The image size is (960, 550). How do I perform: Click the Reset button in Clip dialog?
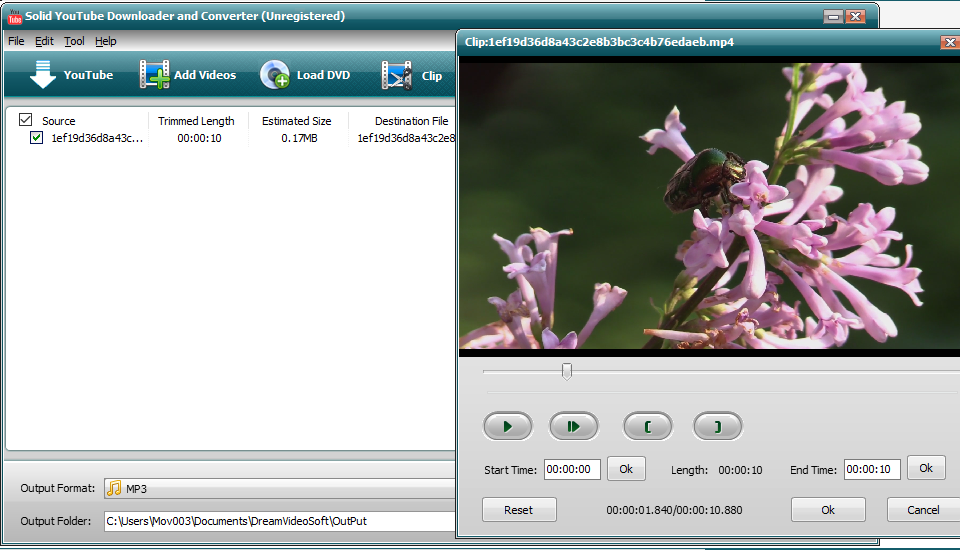518,510
